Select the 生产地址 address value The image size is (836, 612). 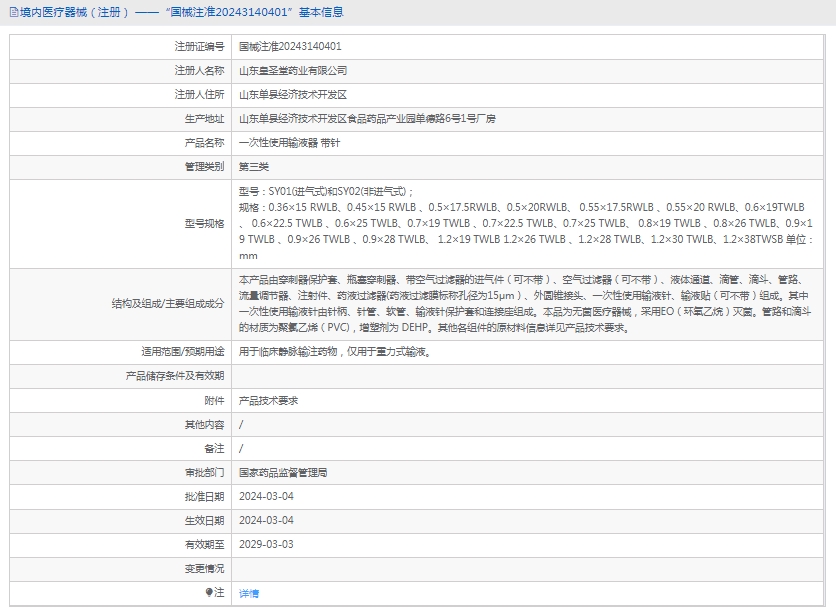pyautogui.click(x=367, y=119)
